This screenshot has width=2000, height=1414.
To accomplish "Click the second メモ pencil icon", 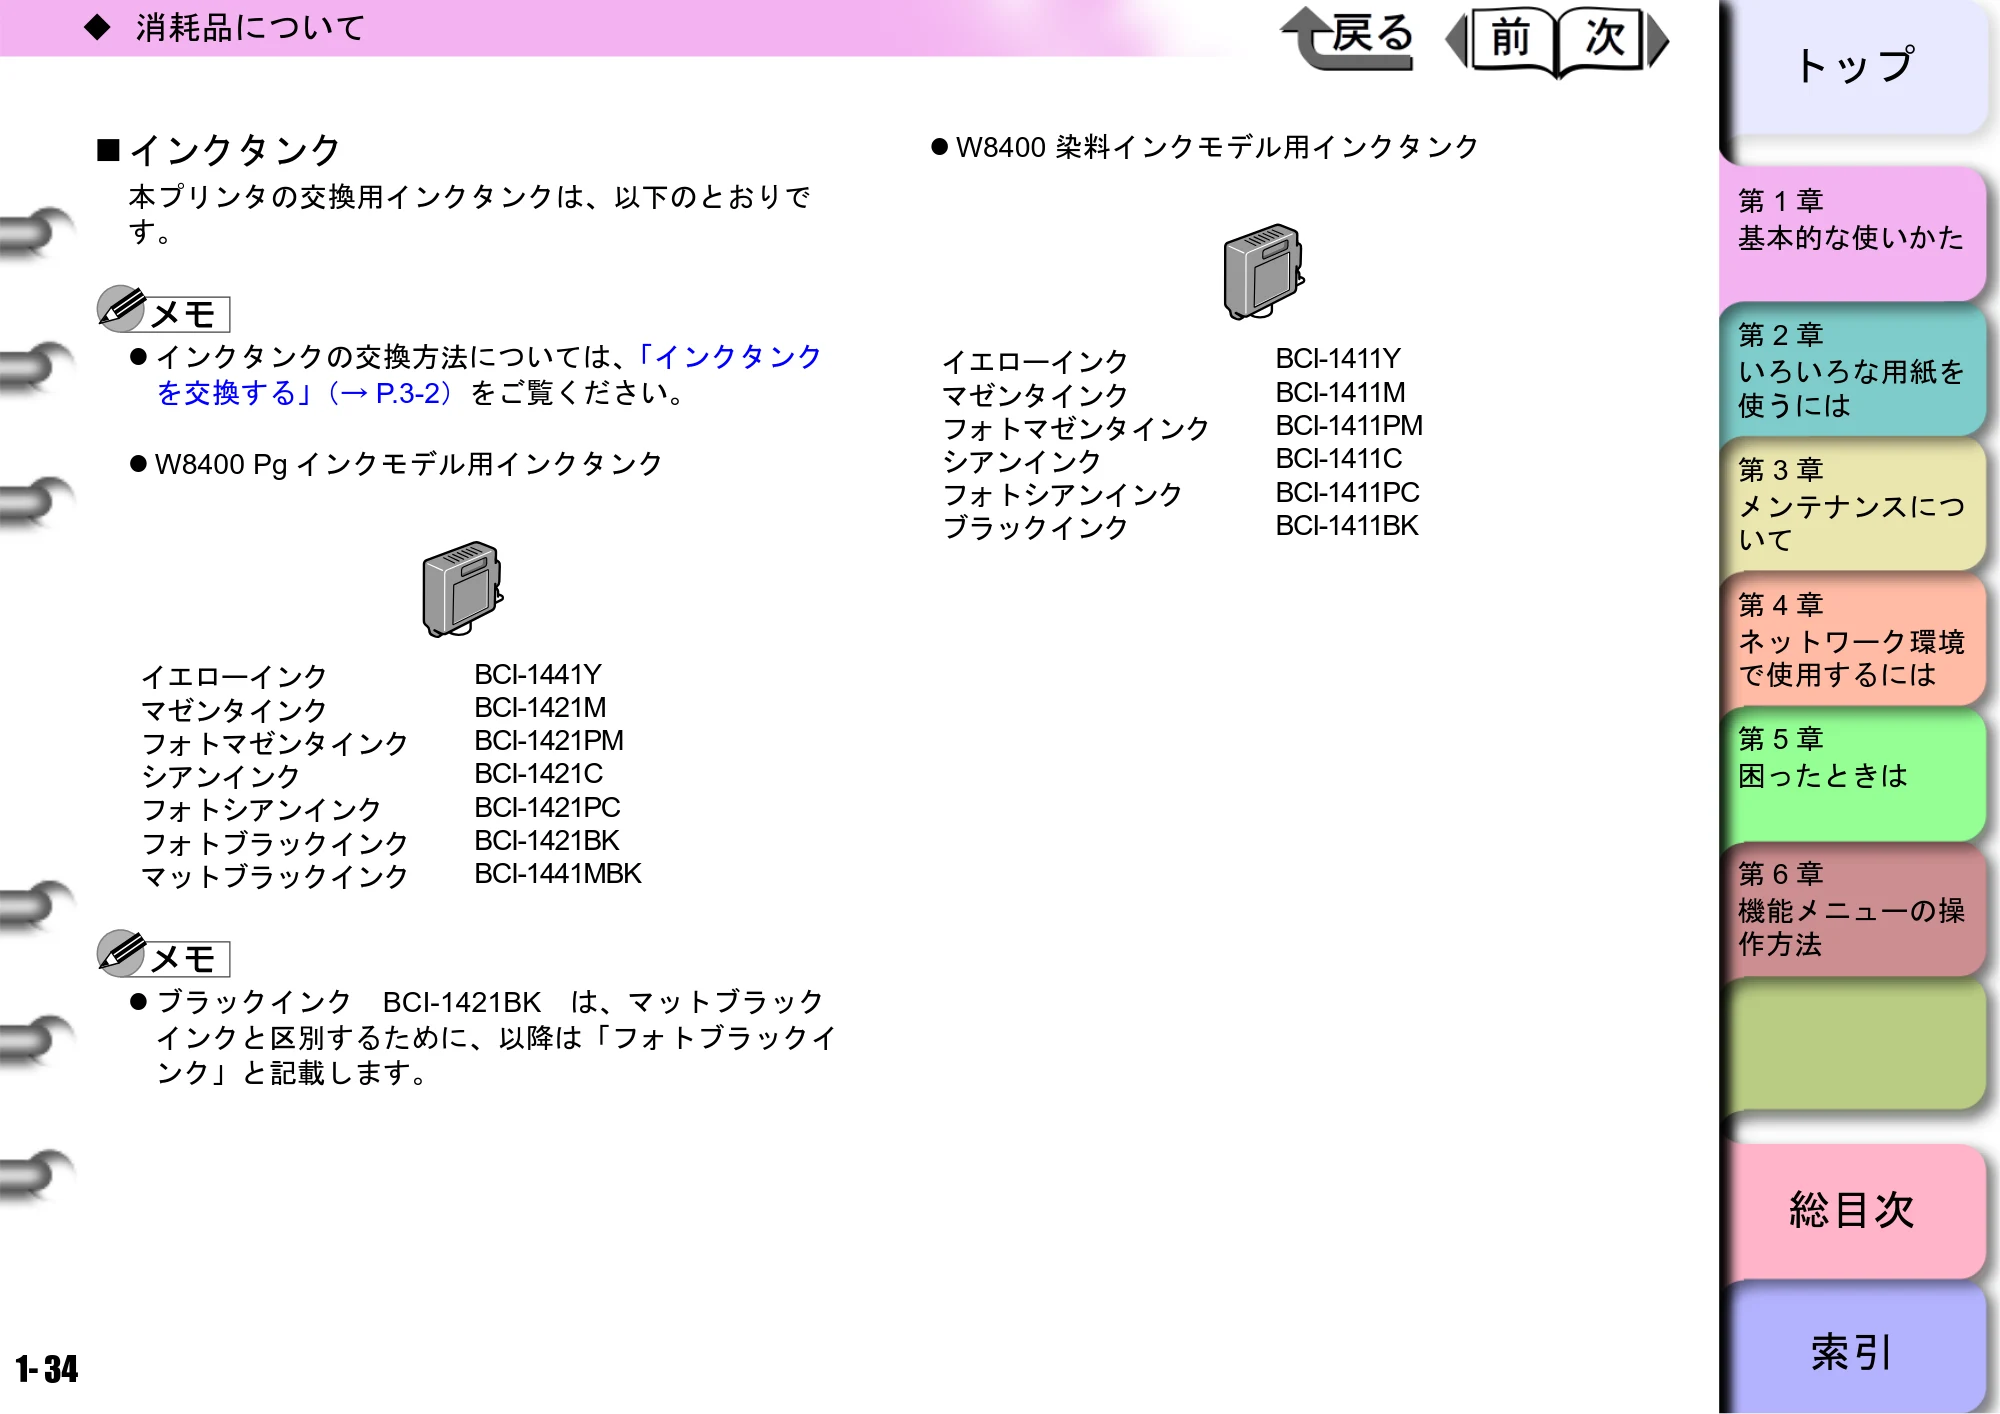I will (x=122, y=953).
